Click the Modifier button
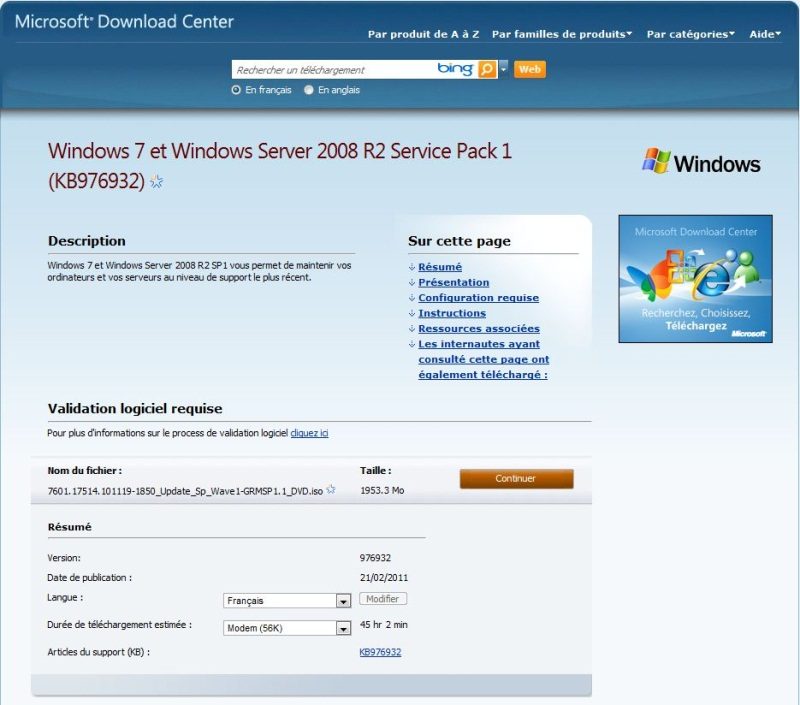The height and width of the screenshot is (705, 800). (383, 598)
